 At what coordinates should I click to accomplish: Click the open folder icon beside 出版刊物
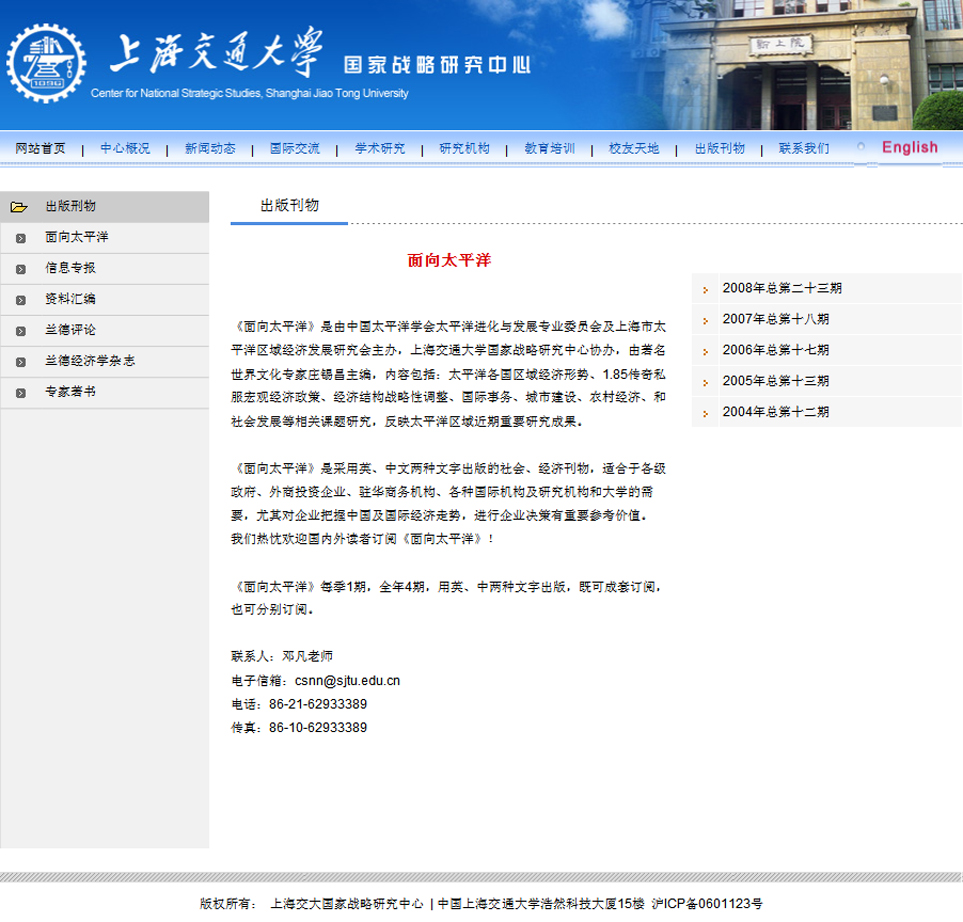click(x=19, y=207)
